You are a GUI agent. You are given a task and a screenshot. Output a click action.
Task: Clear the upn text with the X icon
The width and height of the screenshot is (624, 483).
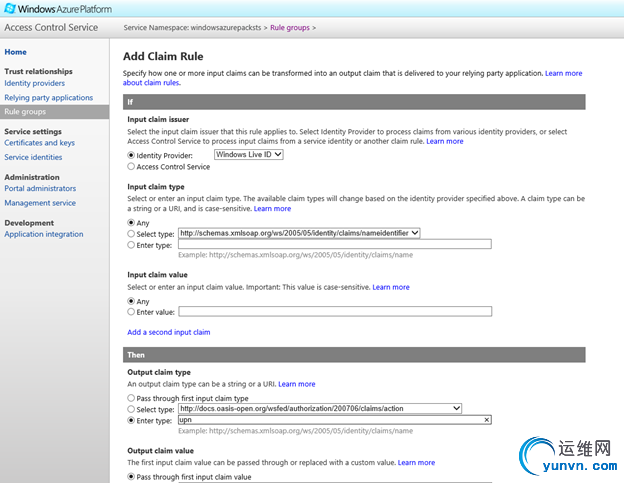coord(486,420)
